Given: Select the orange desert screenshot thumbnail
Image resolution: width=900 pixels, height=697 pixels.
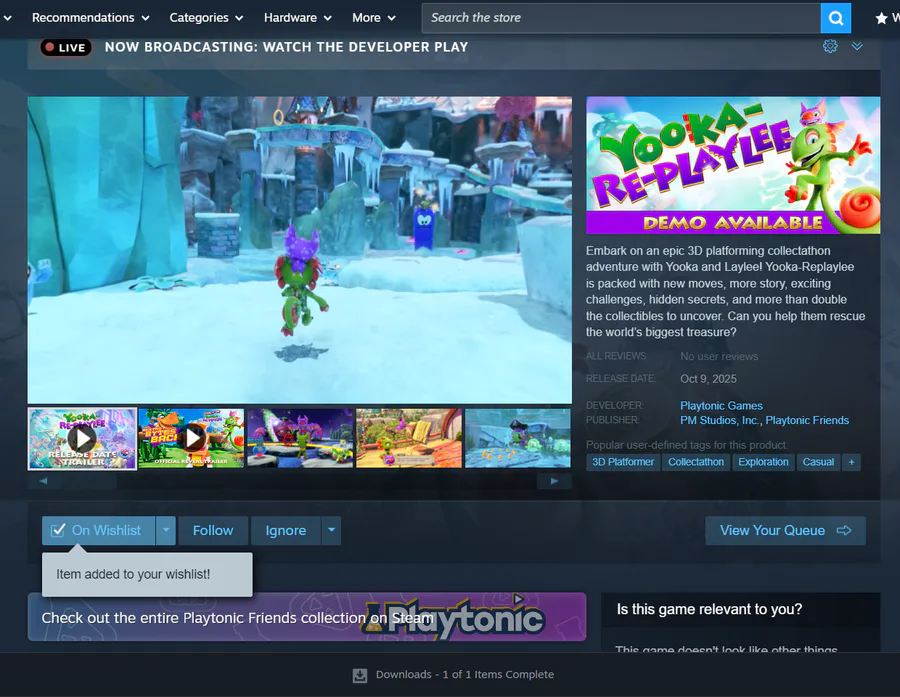Looking at the screenshot, I should 409,439.
